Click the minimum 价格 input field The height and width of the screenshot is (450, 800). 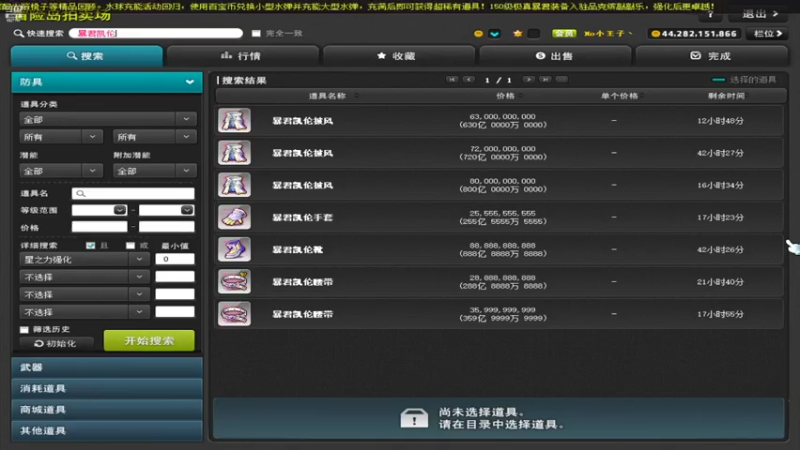coord(99,227)
